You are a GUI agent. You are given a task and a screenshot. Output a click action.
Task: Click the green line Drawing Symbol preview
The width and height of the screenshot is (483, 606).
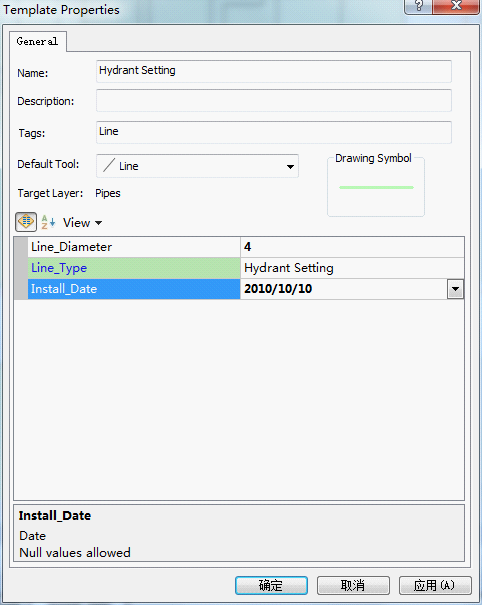click(376, 187)
